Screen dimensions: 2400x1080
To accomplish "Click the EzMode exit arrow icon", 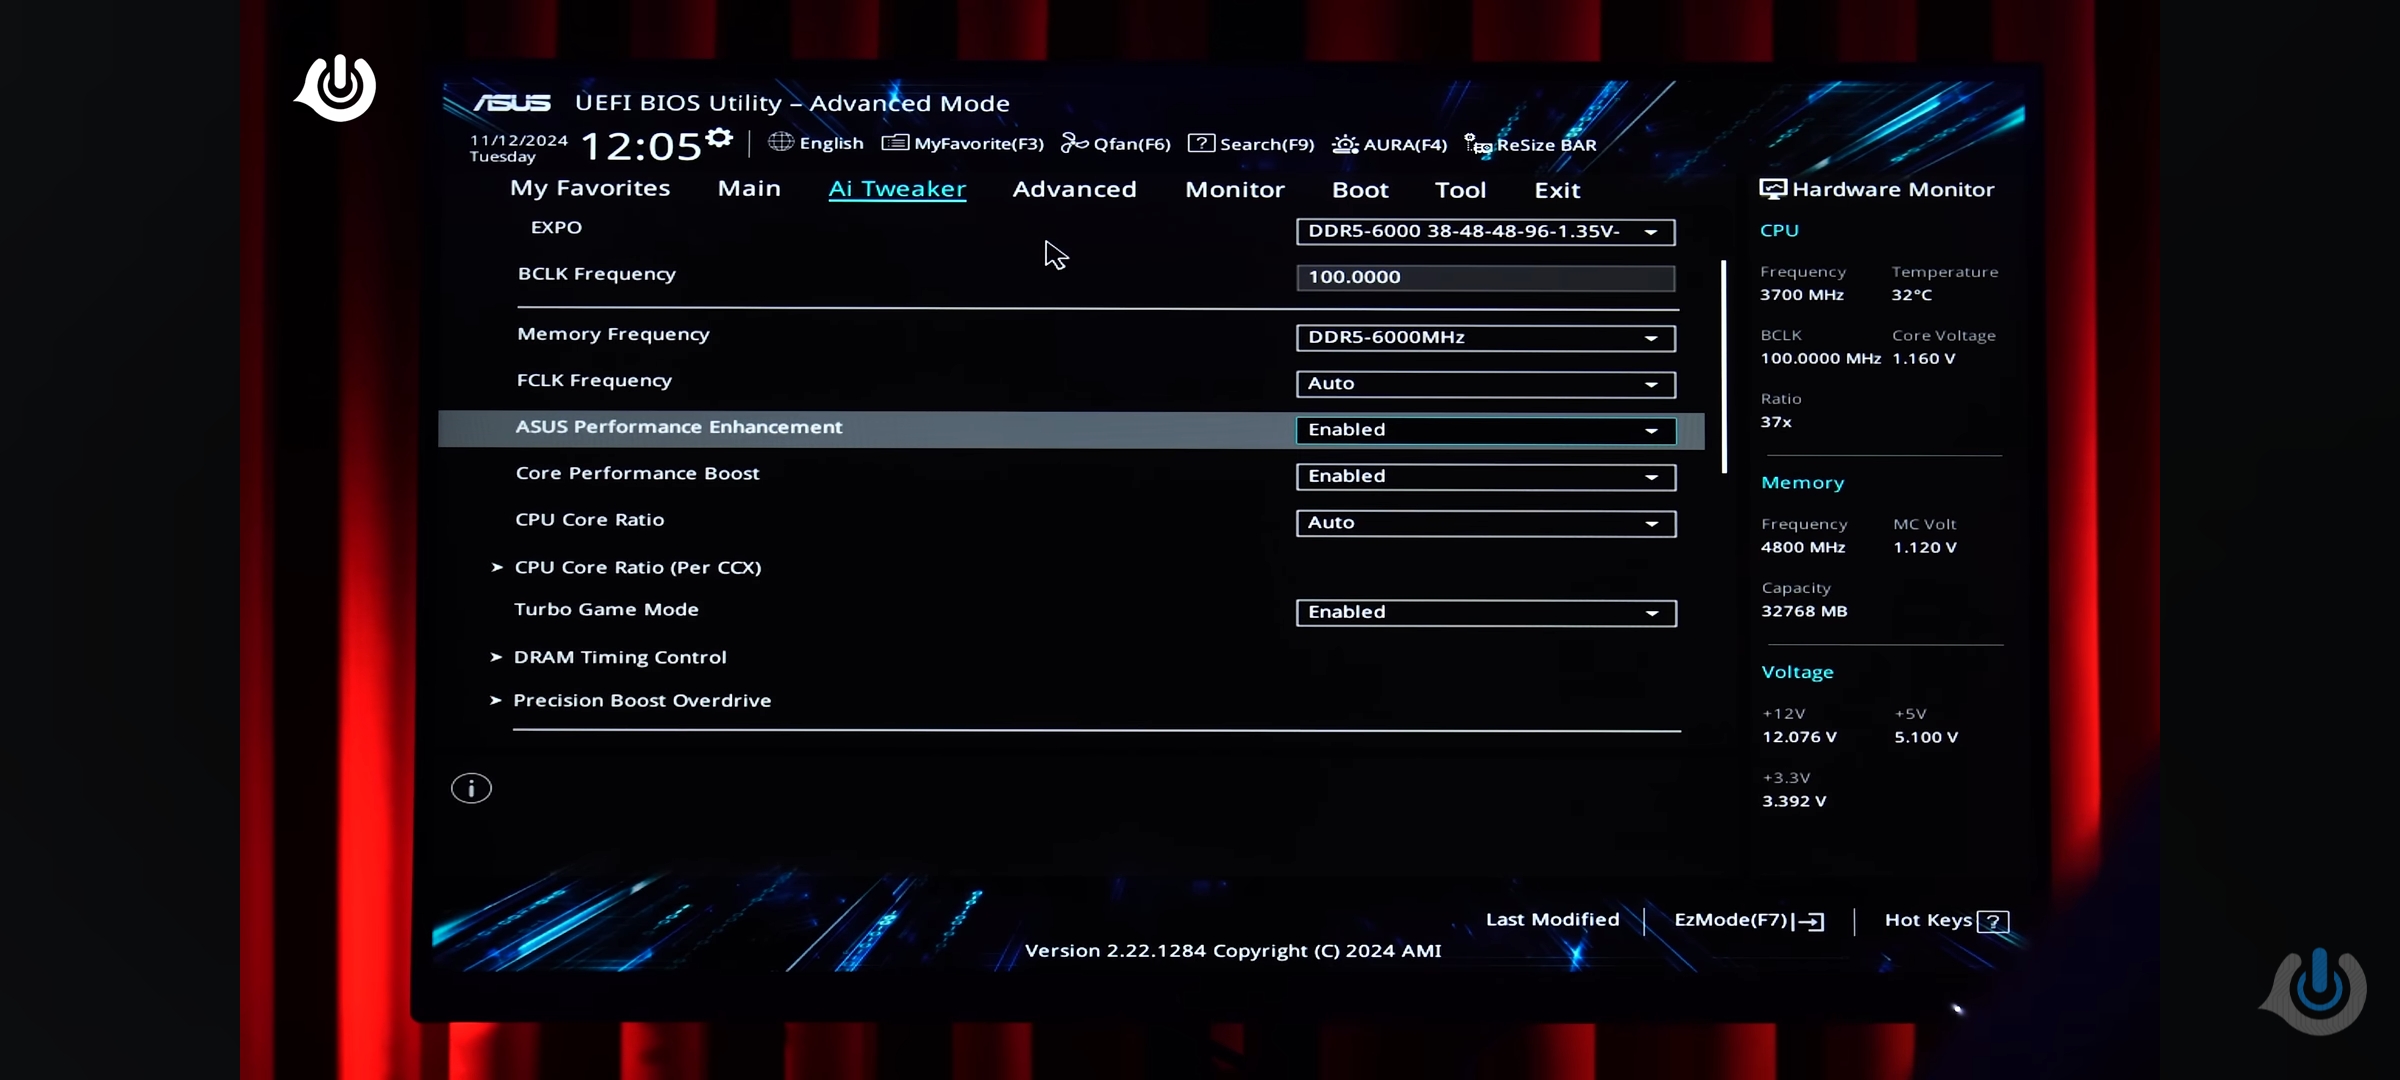I will click(1811, 921).
